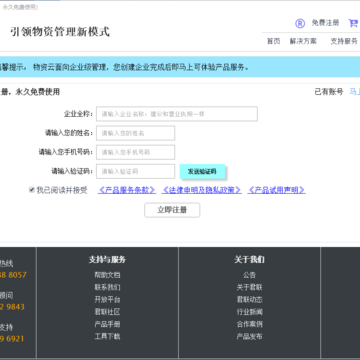Click the 立即注册 button
This screenshot has width=360, height=360.
coord(172,210)
